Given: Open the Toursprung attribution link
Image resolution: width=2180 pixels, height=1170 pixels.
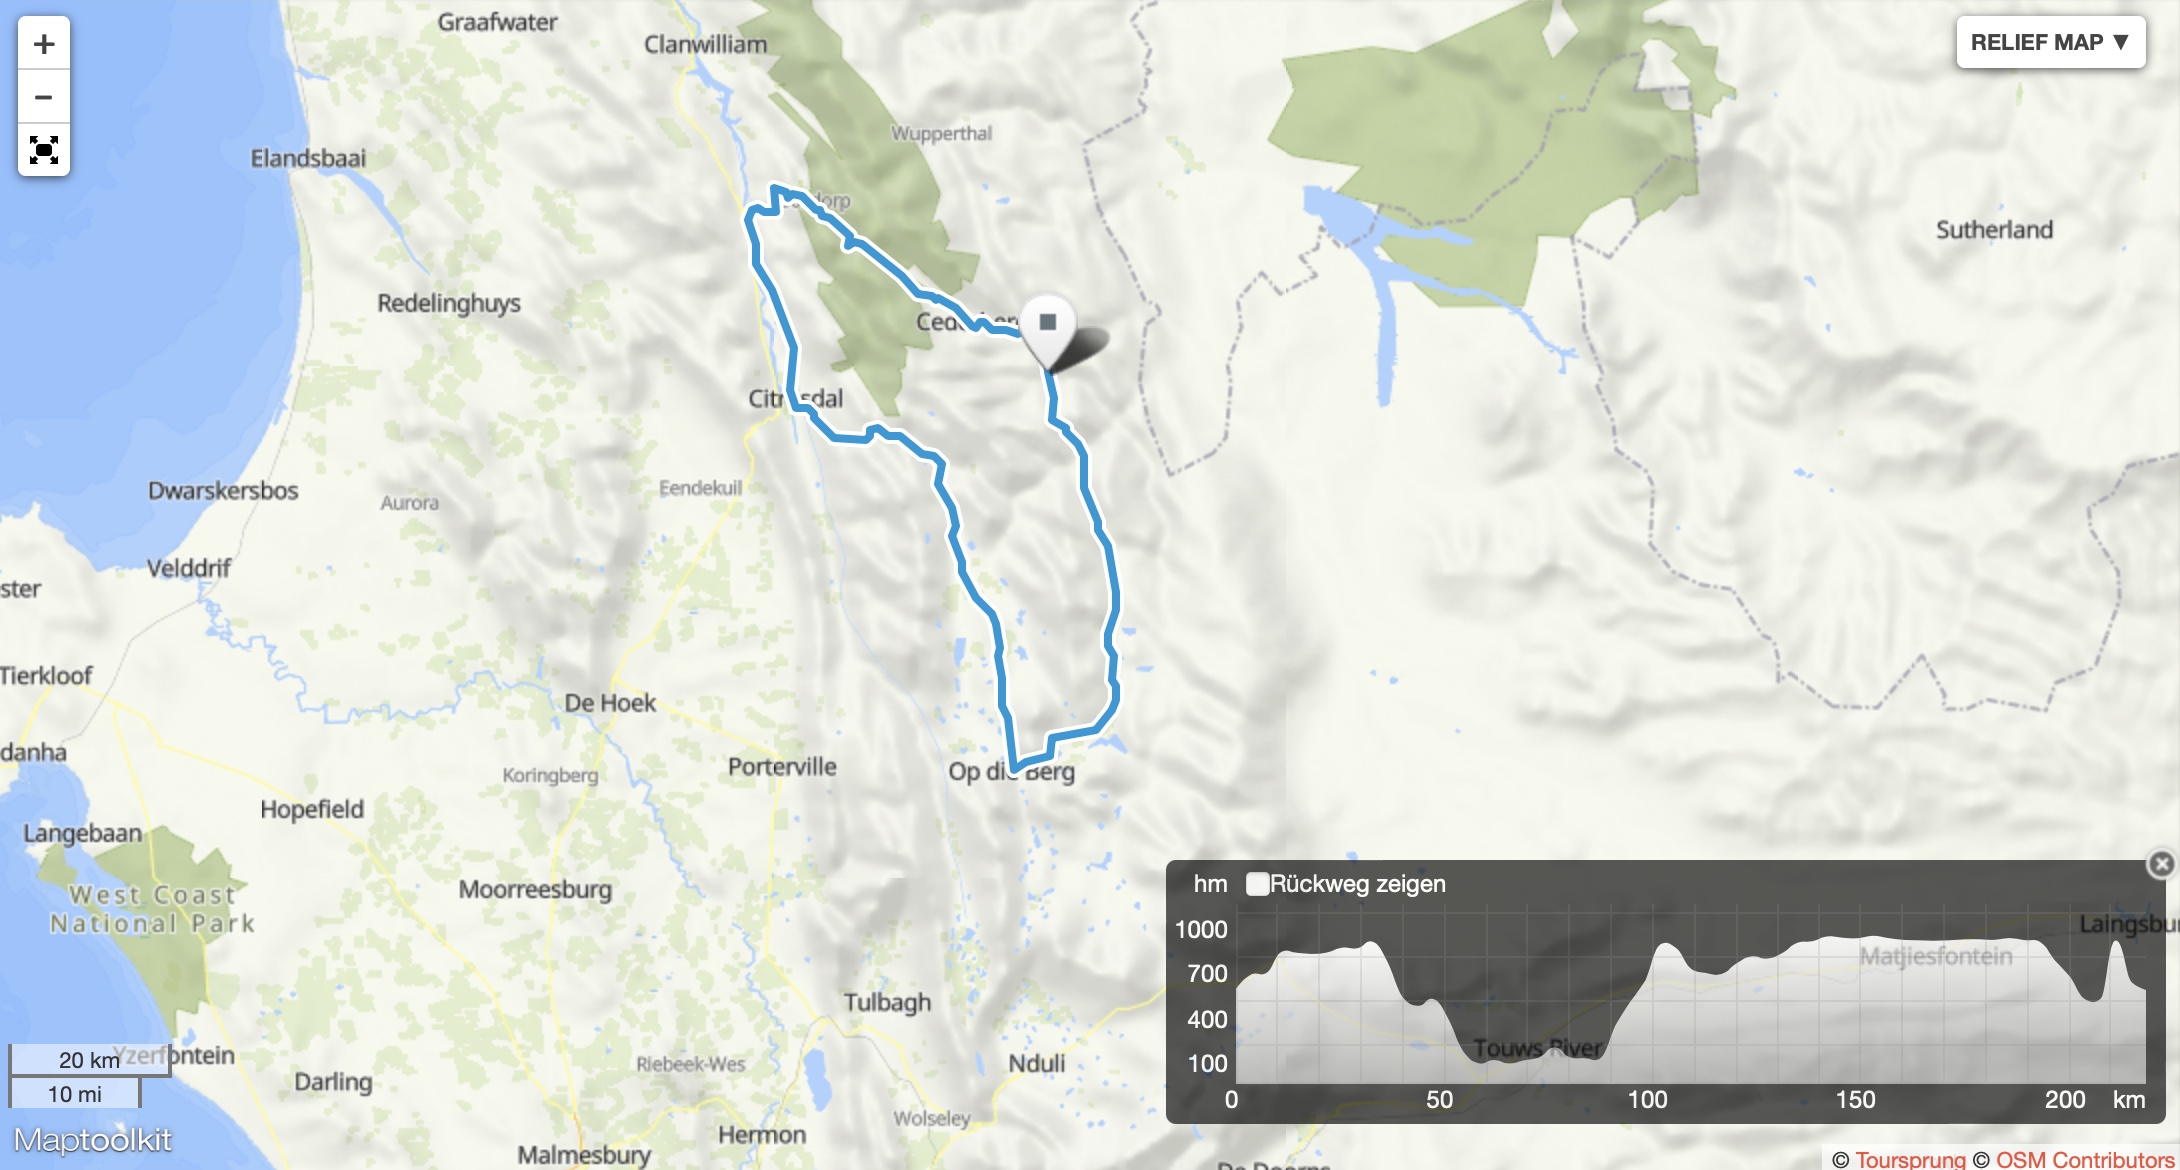Looking at the screenshot, I should 1910,1159.
